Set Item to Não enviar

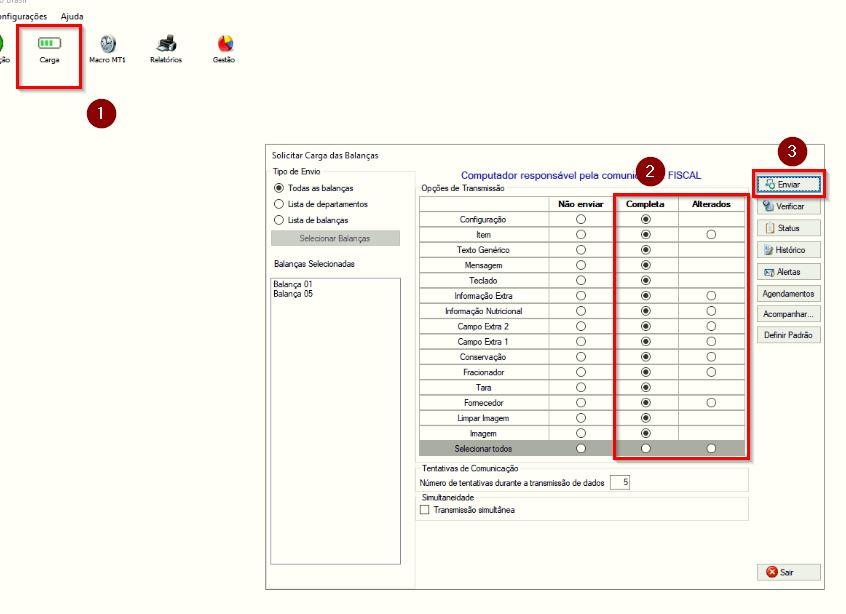(x=581, y=235)
